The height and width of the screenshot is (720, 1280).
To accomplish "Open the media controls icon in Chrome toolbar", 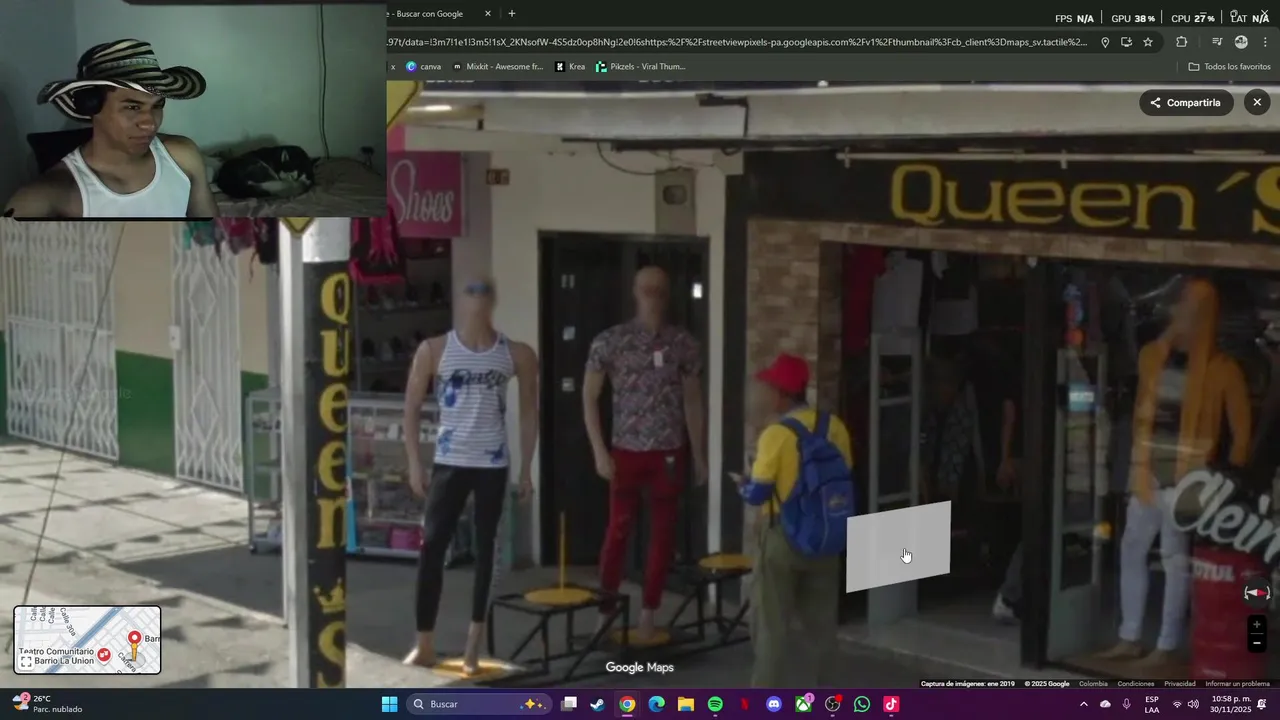I will click(x=1217, y=42).
